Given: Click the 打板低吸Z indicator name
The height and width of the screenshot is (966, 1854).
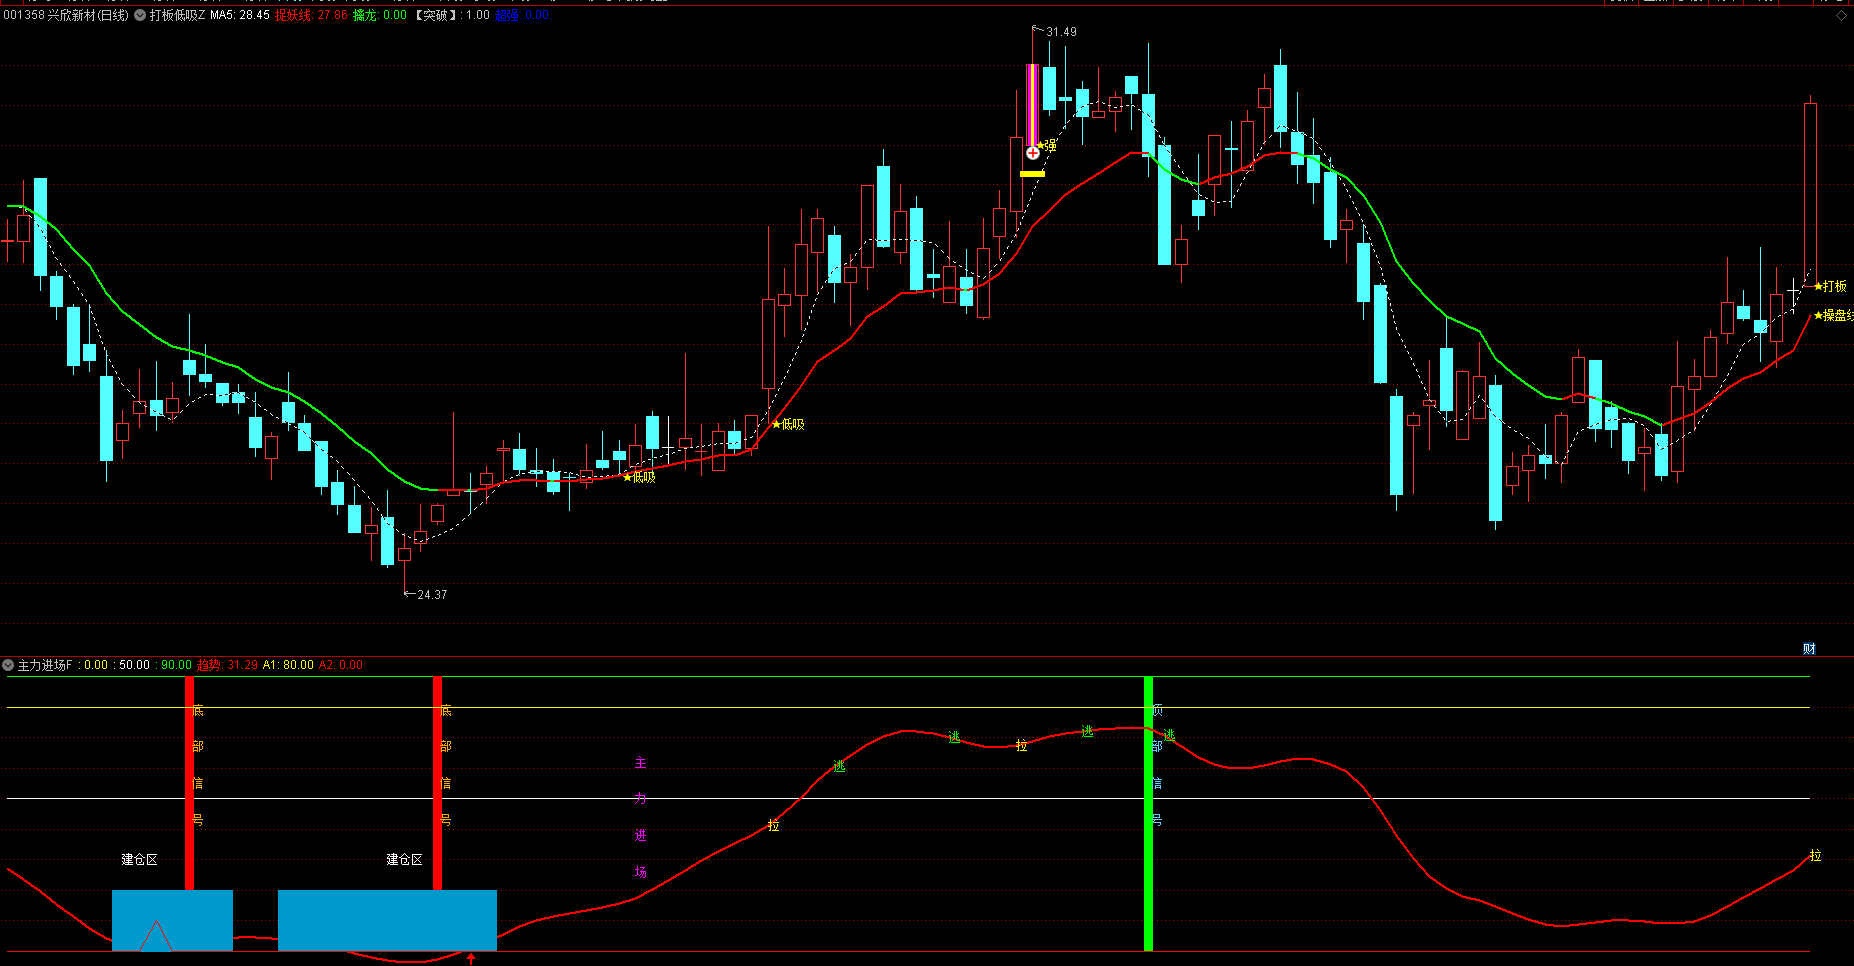Looking at the screenshot, I should [x=178, y=15].
